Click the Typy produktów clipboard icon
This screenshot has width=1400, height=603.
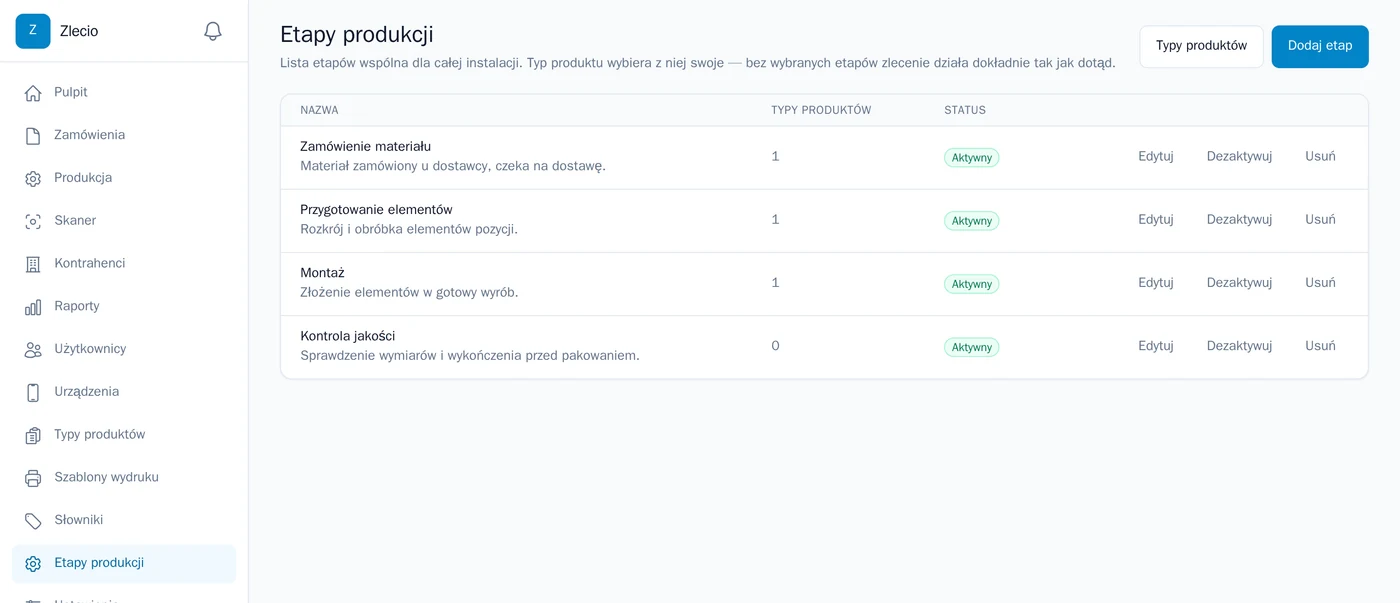click(33, 435)
